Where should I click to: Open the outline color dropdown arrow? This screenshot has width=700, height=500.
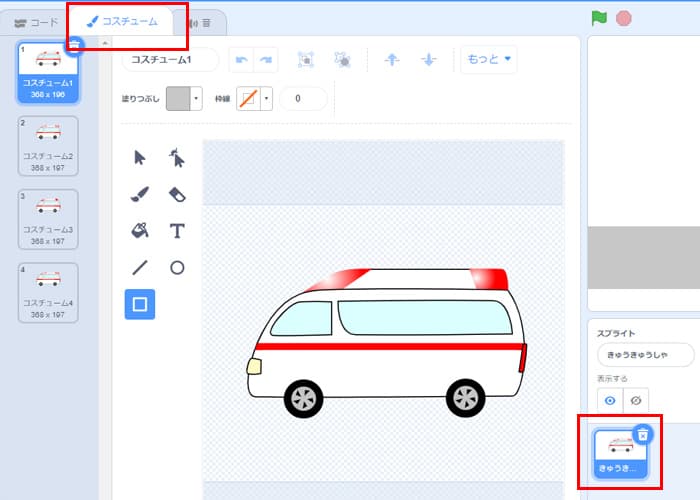coord(267,98)
